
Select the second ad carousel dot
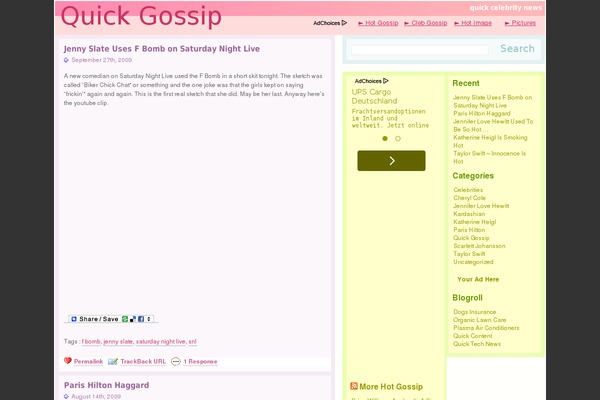click(398, 139)
